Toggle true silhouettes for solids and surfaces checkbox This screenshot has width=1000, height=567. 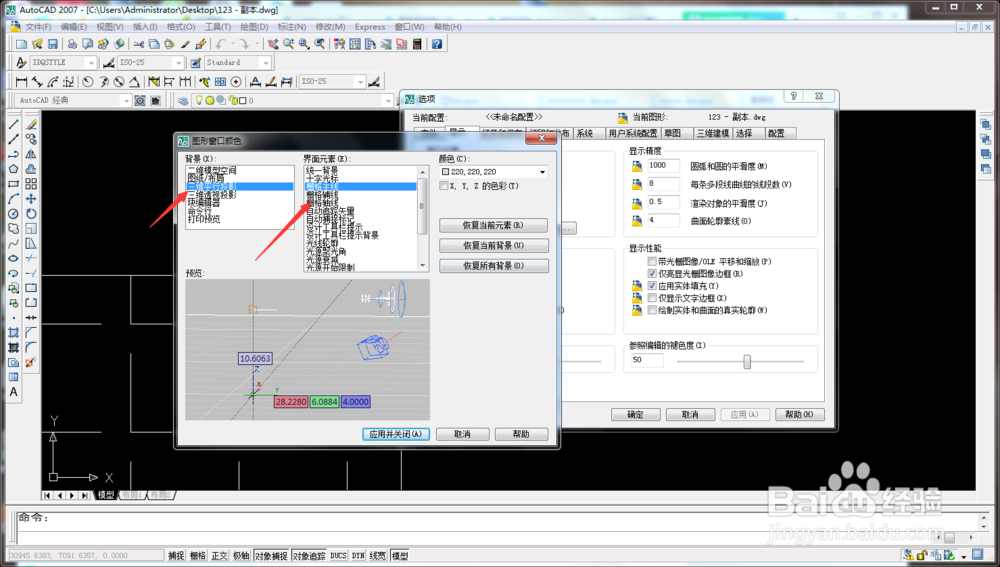pyautogui.click(x=652, y=310)
